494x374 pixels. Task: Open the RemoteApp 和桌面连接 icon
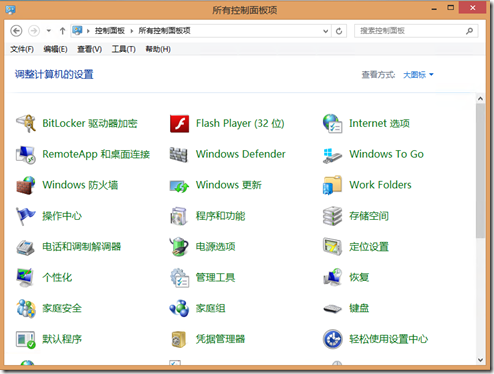26,155
